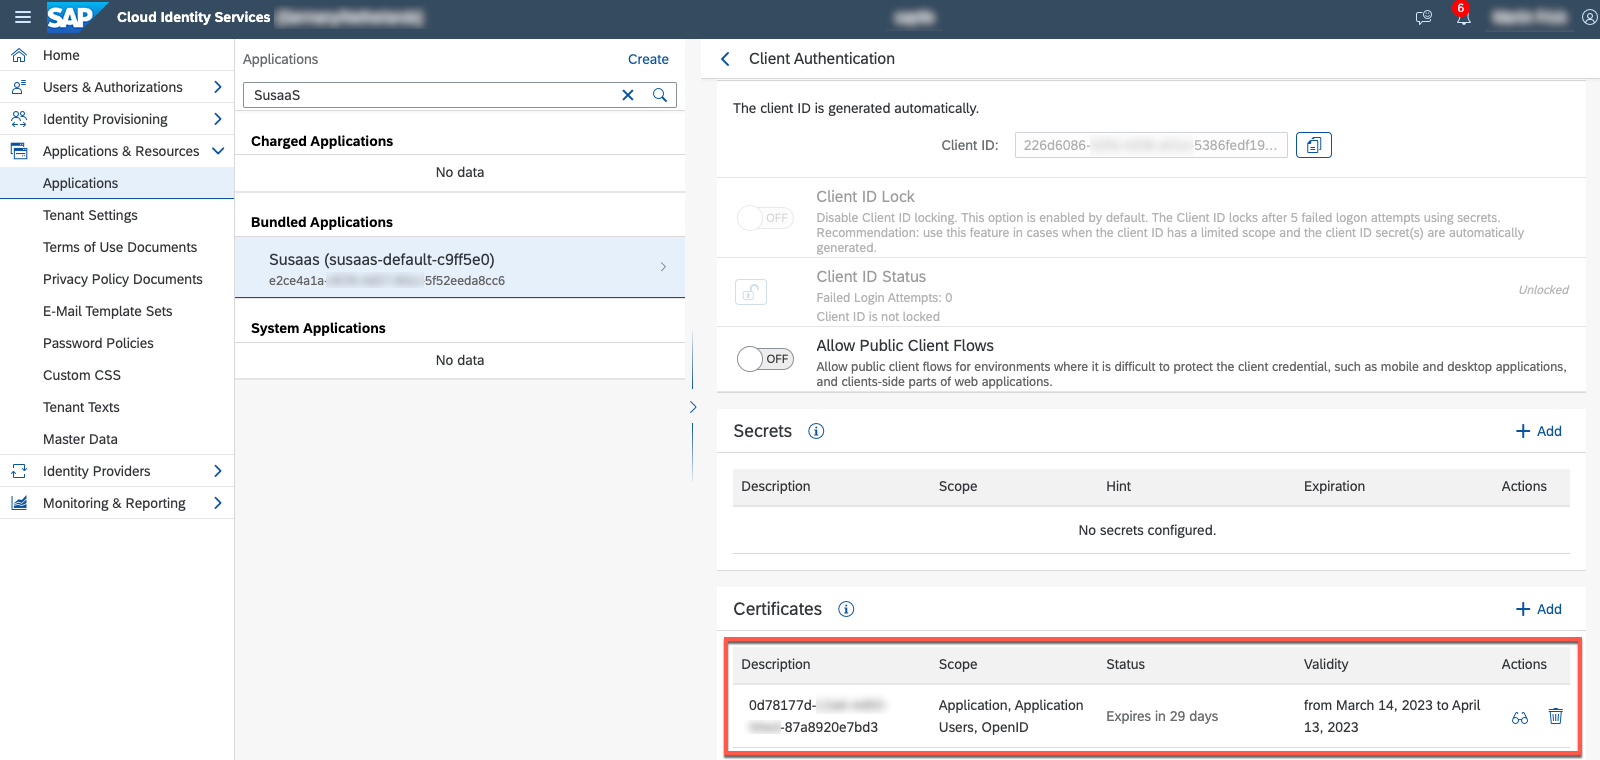Click the Certificates Validity column header
The width and height of the screenshot is (1600, 760).
coord(1326,664)
